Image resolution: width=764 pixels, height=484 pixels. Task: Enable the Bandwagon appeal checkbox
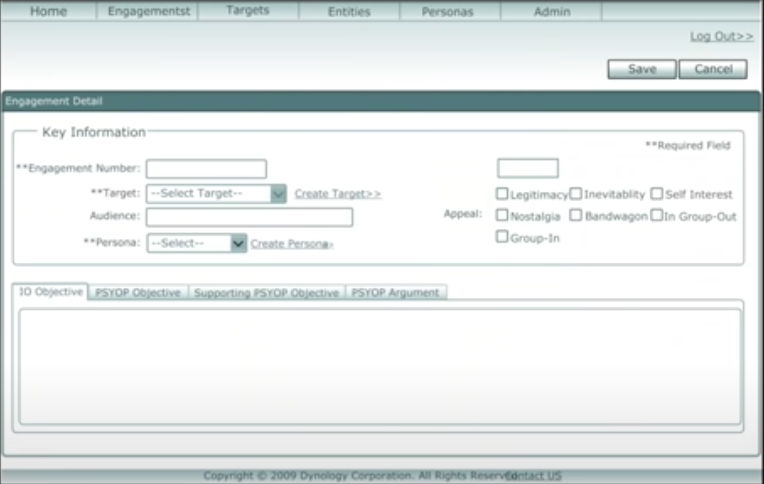pos(576,215)
